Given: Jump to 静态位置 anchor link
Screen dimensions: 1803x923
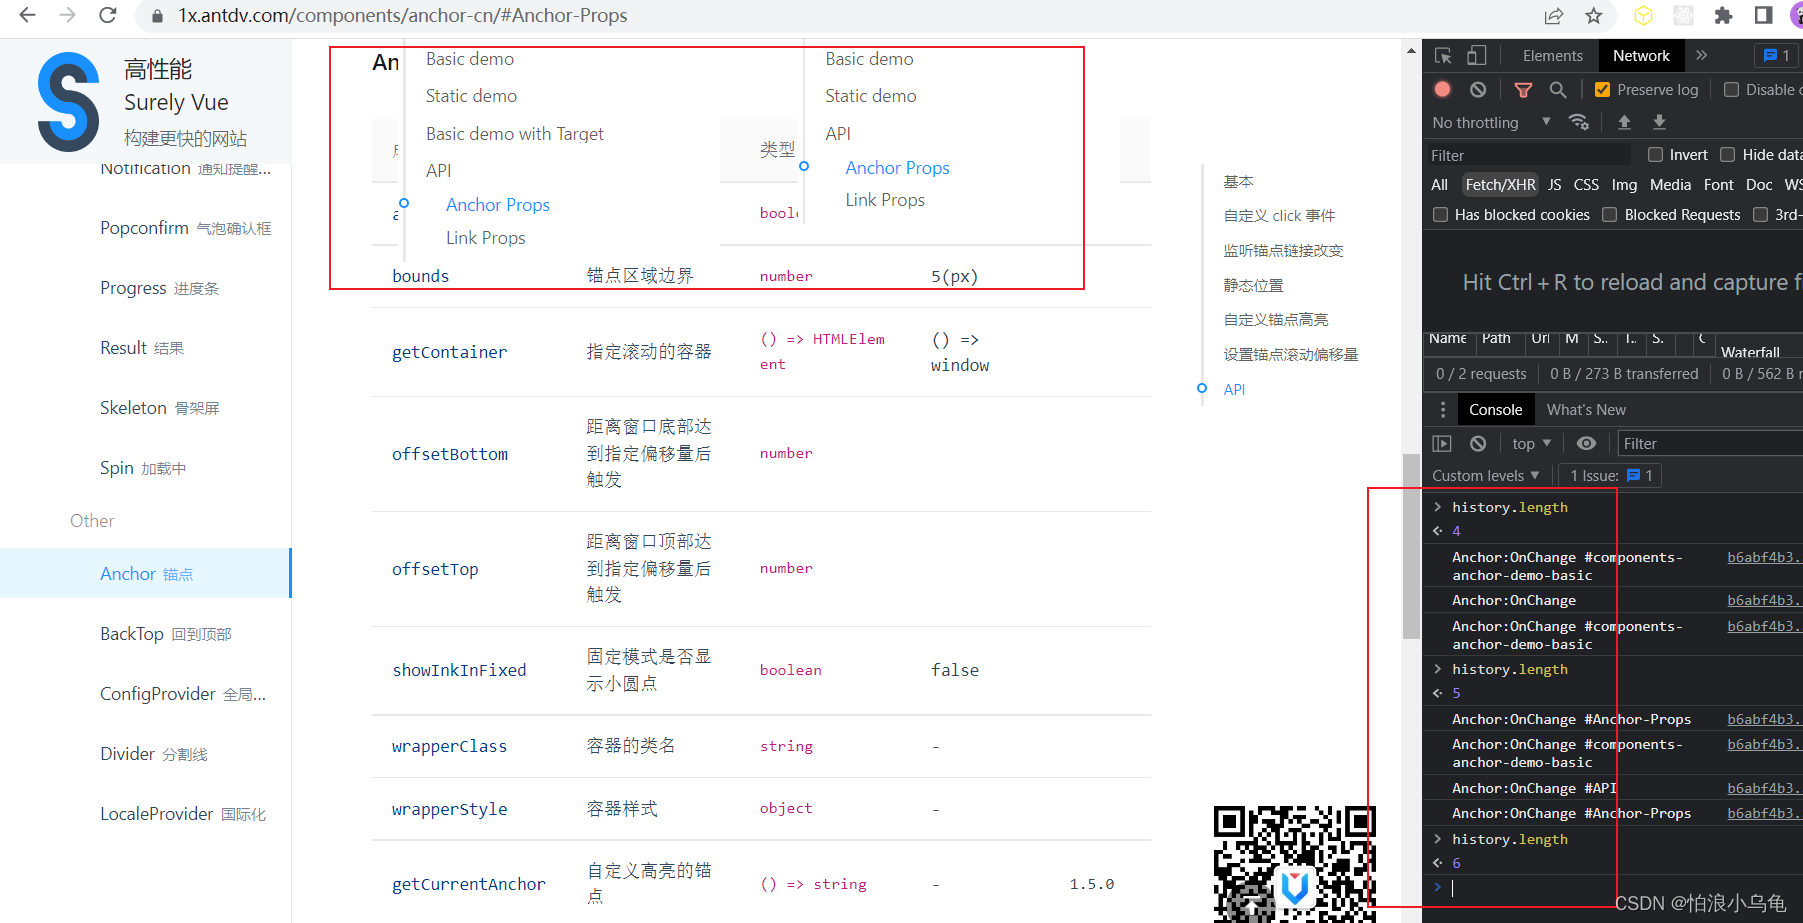Looking at the screenshot, I should point(1253,285).
